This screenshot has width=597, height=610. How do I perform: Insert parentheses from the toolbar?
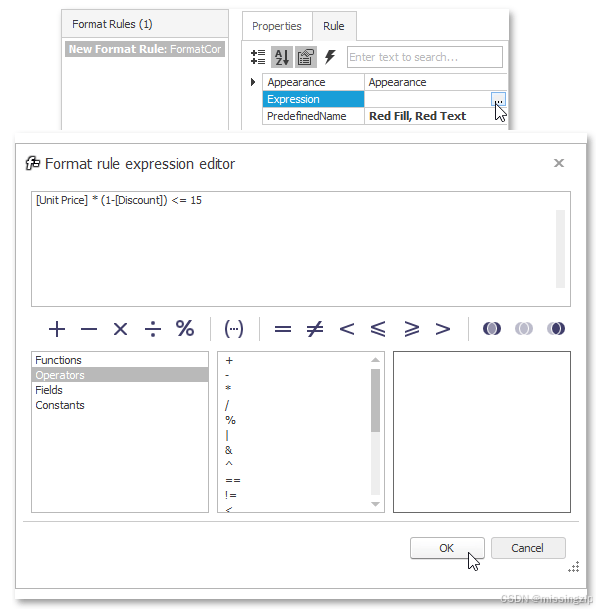(234, 329)
